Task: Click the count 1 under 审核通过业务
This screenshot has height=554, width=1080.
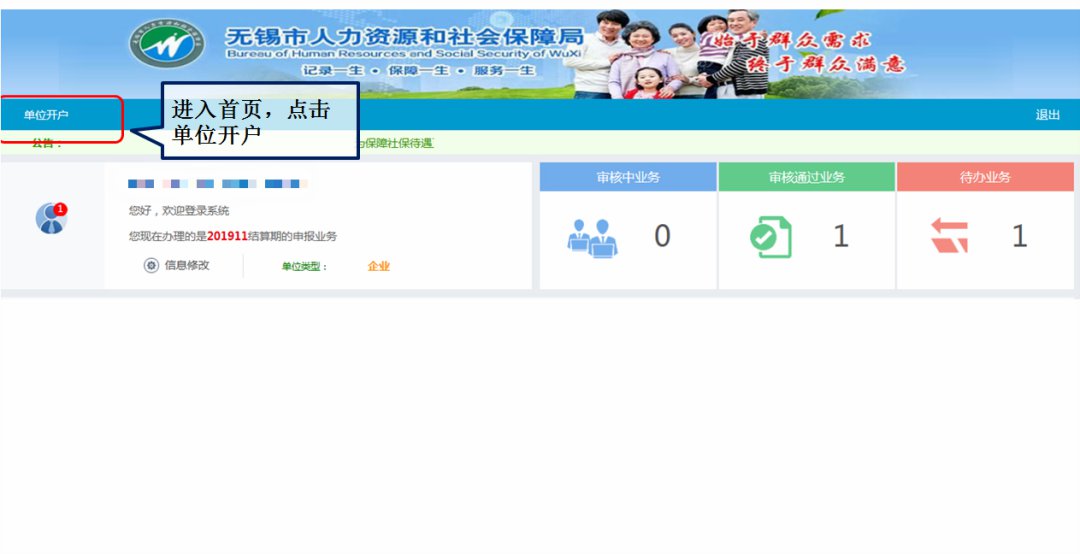Action: coord(840,236)
